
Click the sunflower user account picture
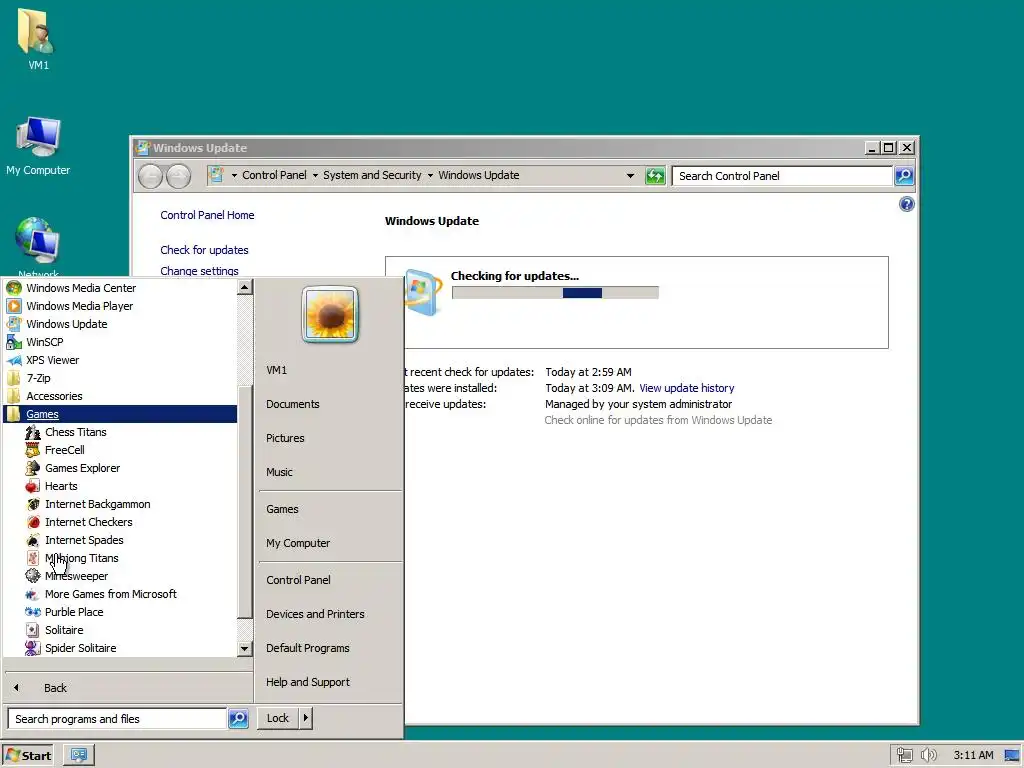[330, 315]
